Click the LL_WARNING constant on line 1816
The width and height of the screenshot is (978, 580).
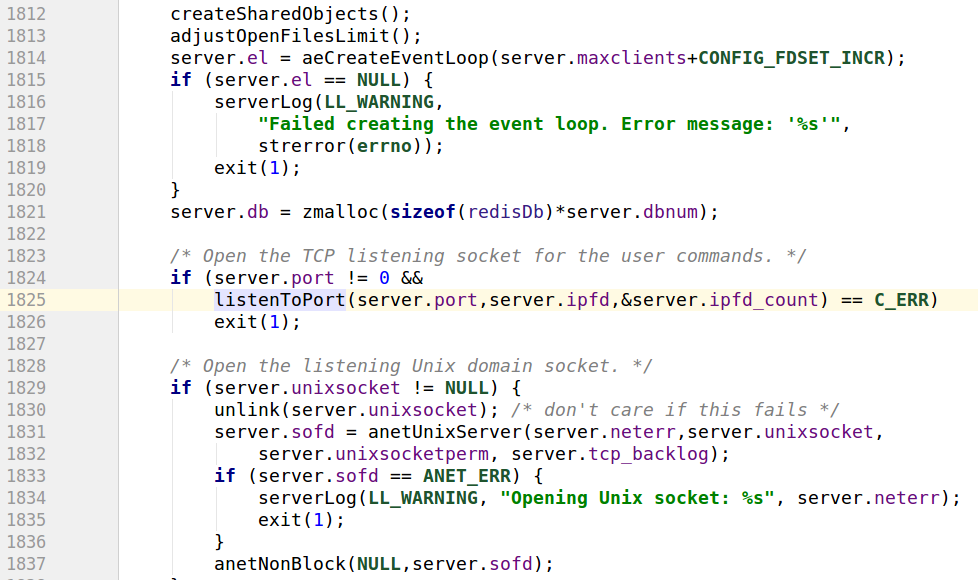(x=379, y=102)
